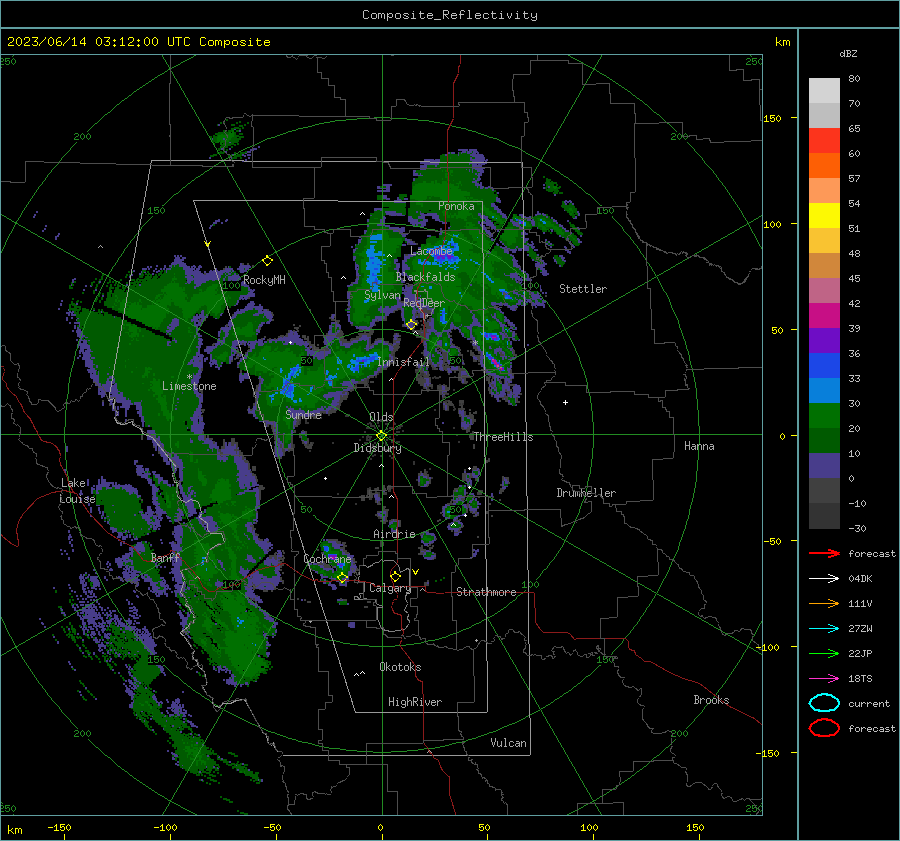Click the Lake Louise map label

pos(77,491)
